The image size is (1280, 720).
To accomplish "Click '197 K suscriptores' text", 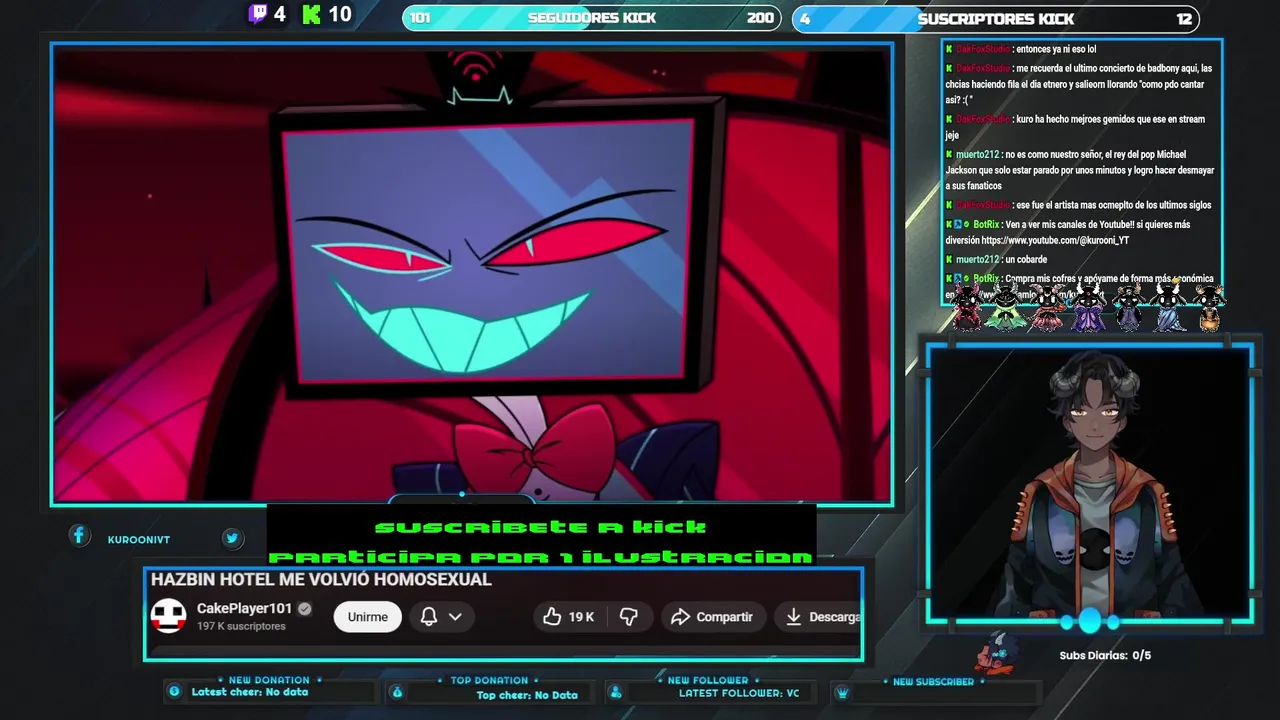I will click(x=241, y=626).
